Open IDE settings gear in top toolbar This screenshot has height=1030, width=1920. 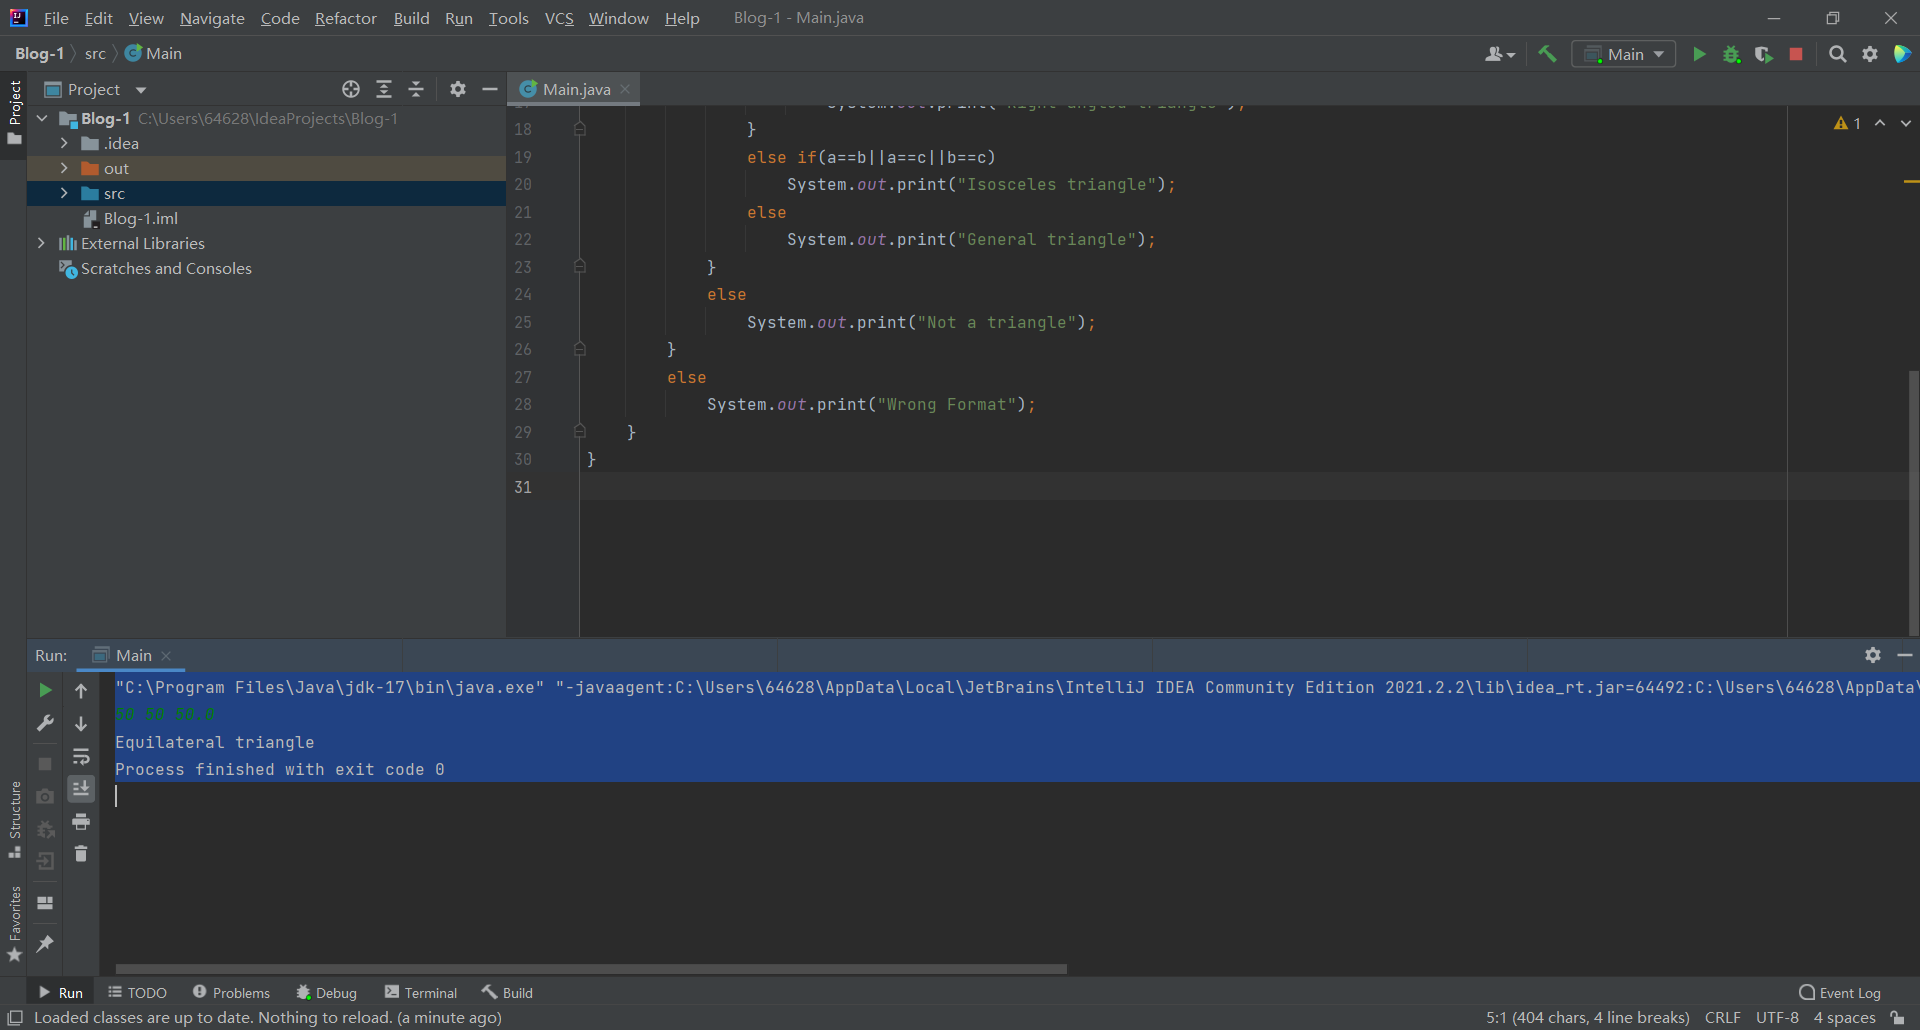coord(1870,54)
